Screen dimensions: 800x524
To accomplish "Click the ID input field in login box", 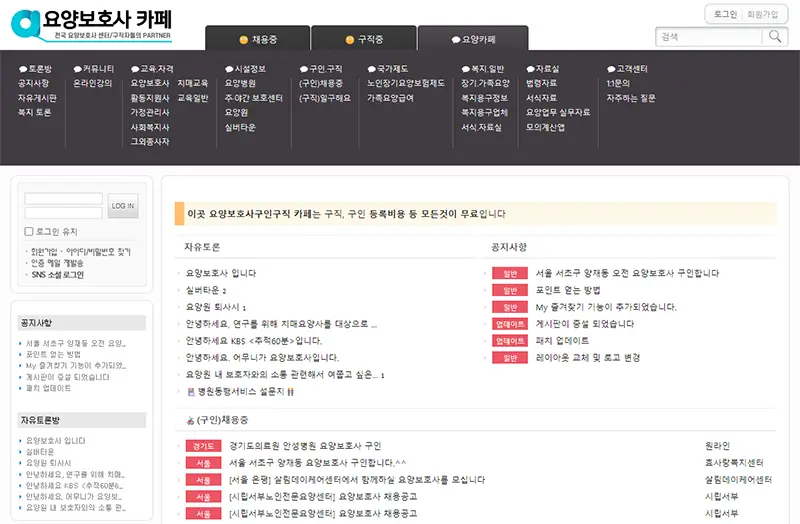I will pos(64,199).
